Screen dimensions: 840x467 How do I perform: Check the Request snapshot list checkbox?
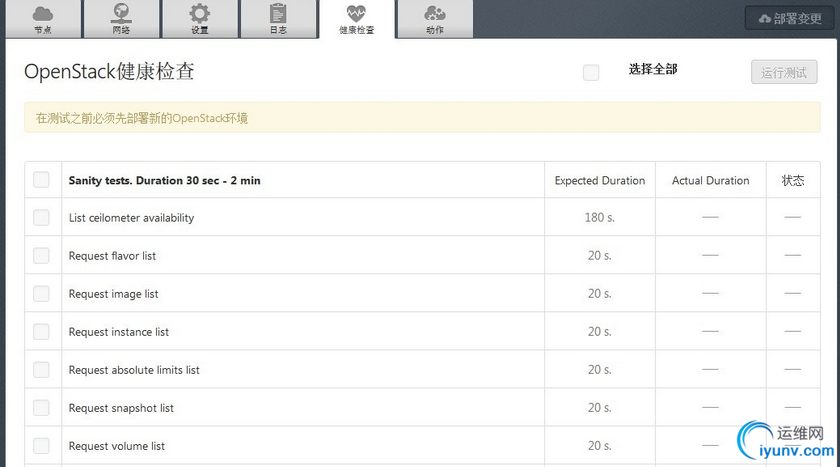tap(41, 408)
